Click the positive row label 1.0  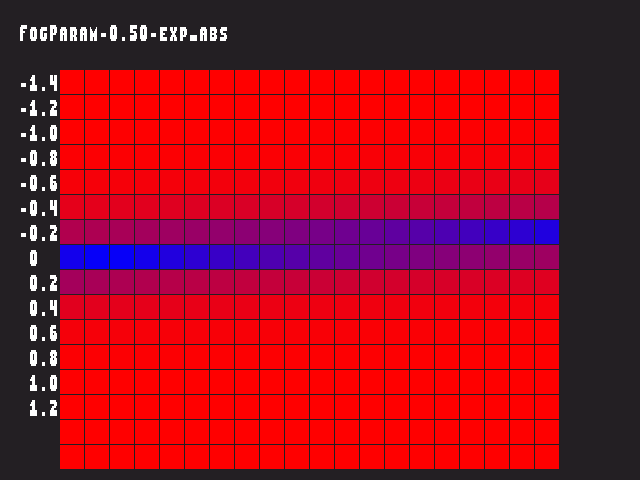[44, 383]
